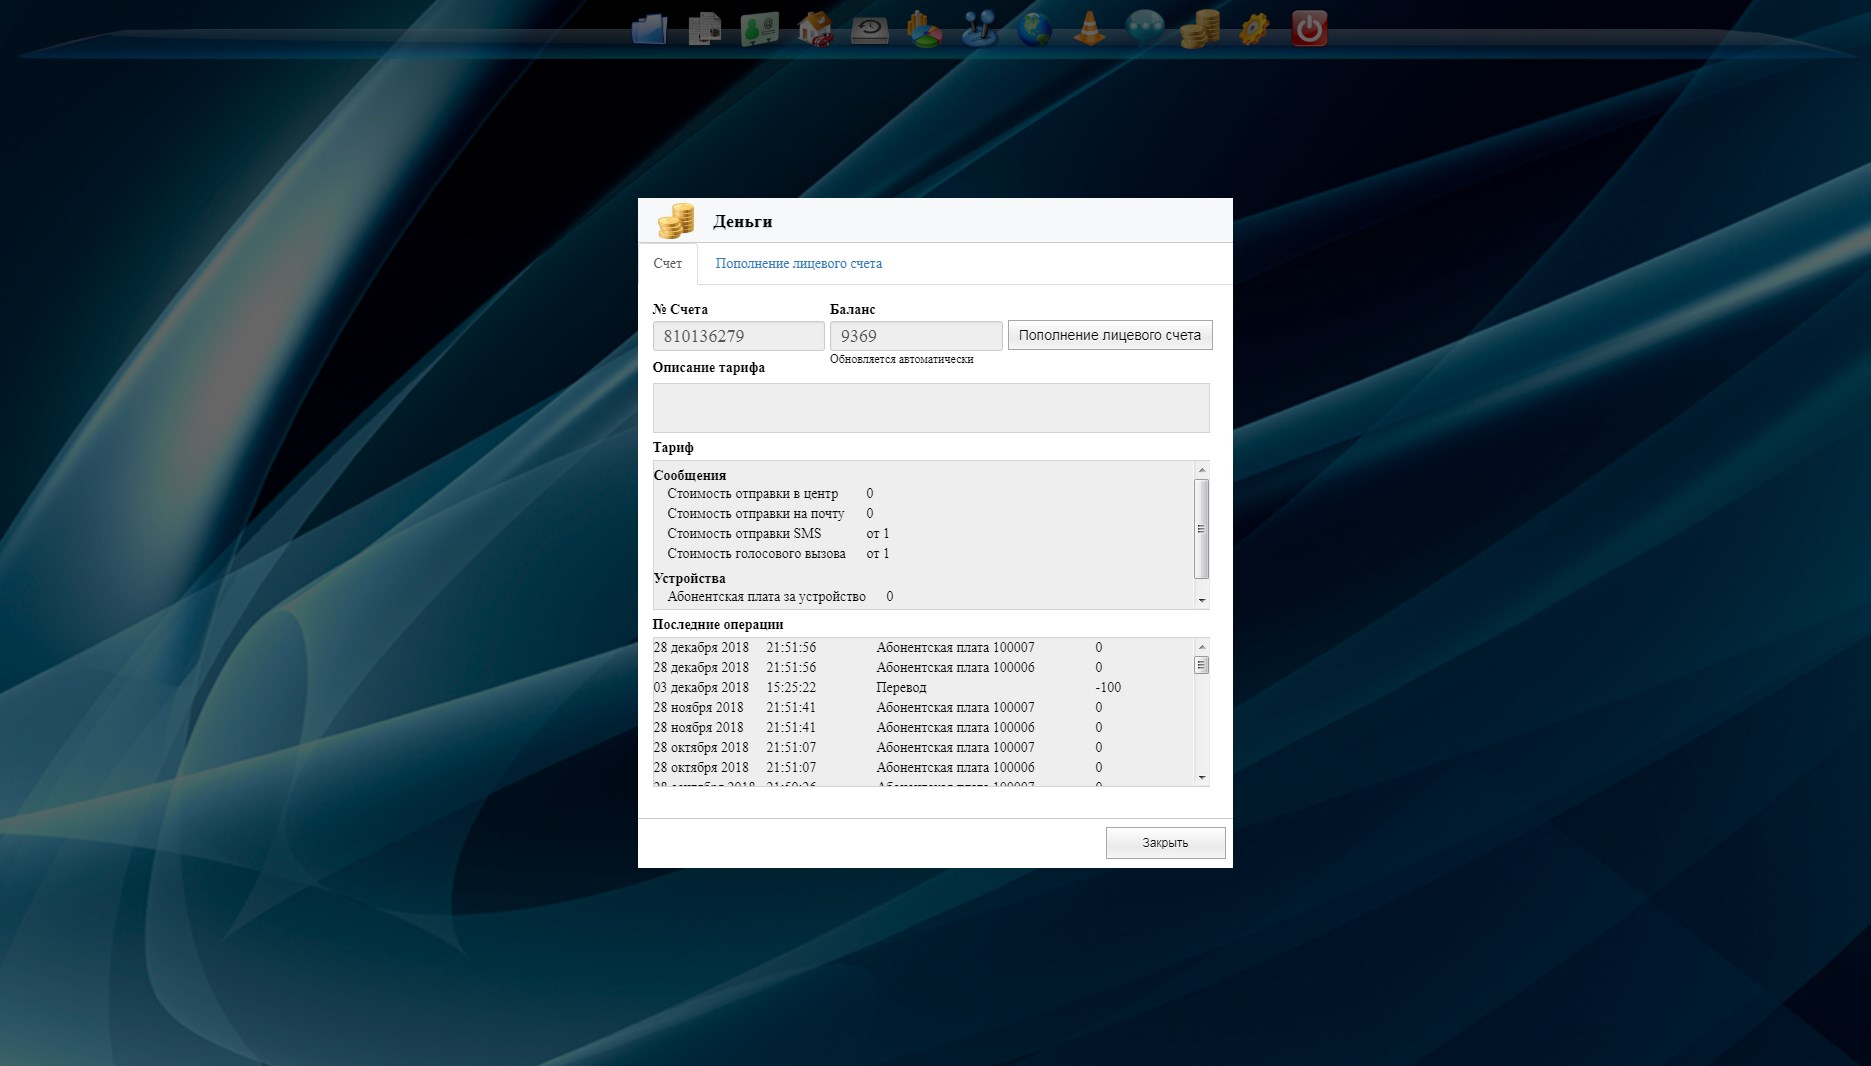
Task: Click the Закрыть button
Action: pos(1165,843)
